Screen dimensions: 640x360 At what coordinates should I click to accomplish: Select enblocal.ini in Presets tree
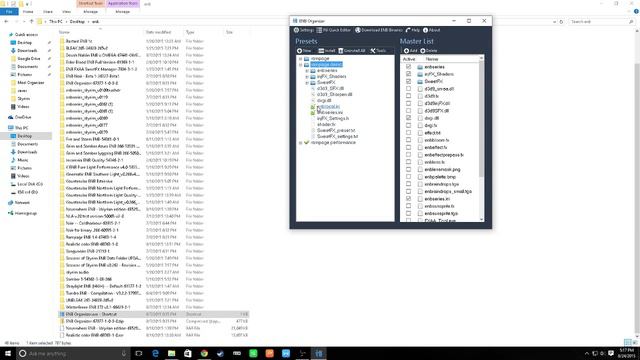pos(328,107)
